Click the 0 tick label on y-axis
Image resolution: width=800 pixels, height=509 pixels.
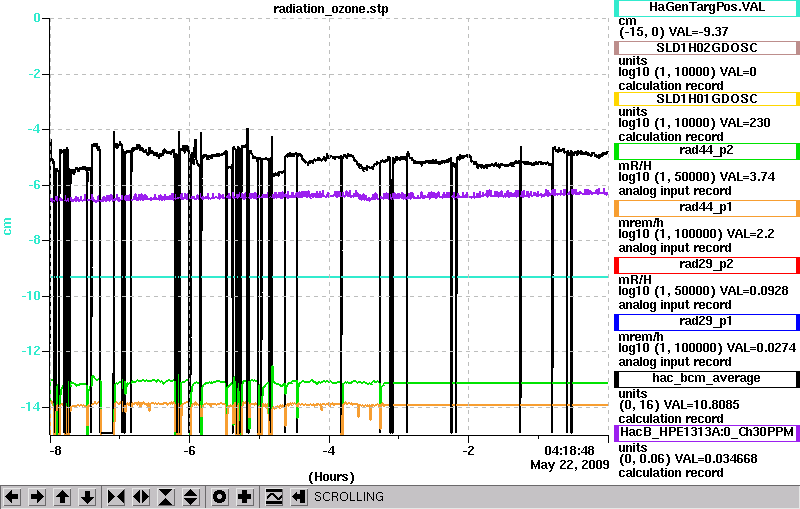(37, 18)
